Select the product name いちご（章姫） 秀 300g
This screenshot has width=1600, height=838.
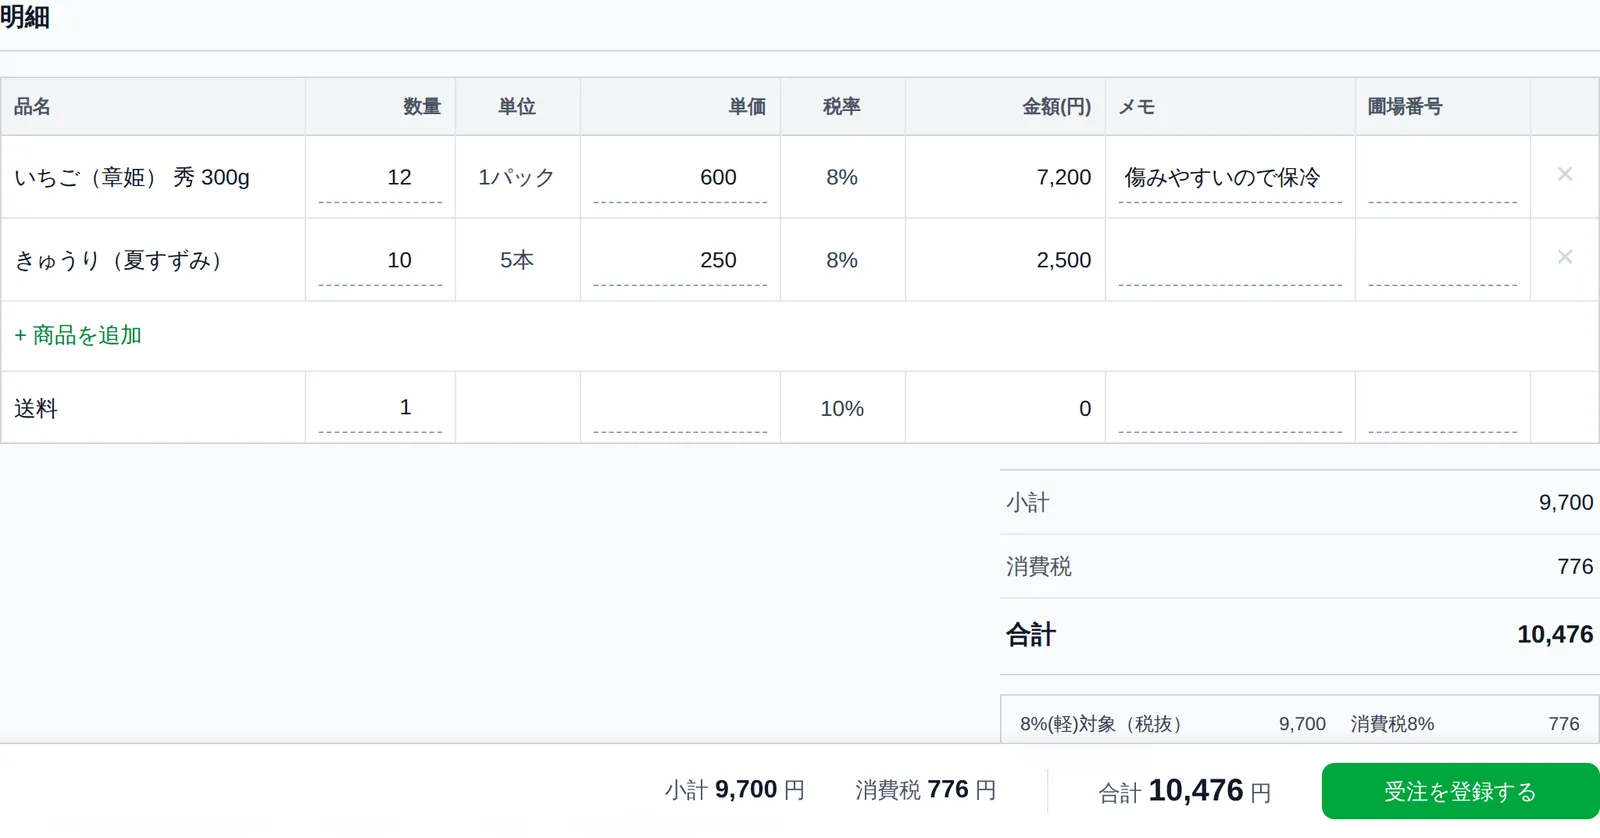click(x=132, y=177)
